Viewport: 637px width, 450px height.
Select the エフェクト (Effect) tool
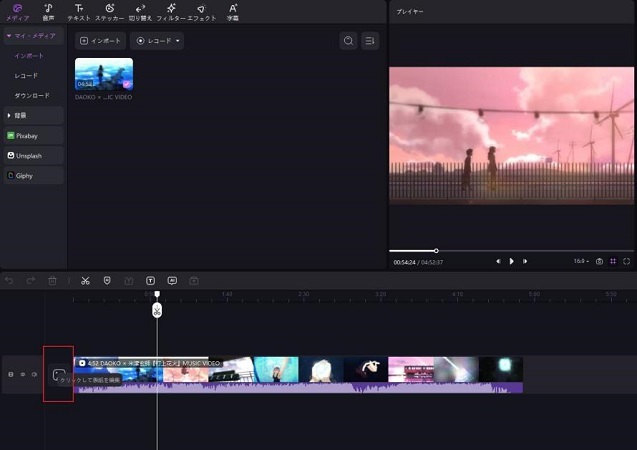pos(202,12)
